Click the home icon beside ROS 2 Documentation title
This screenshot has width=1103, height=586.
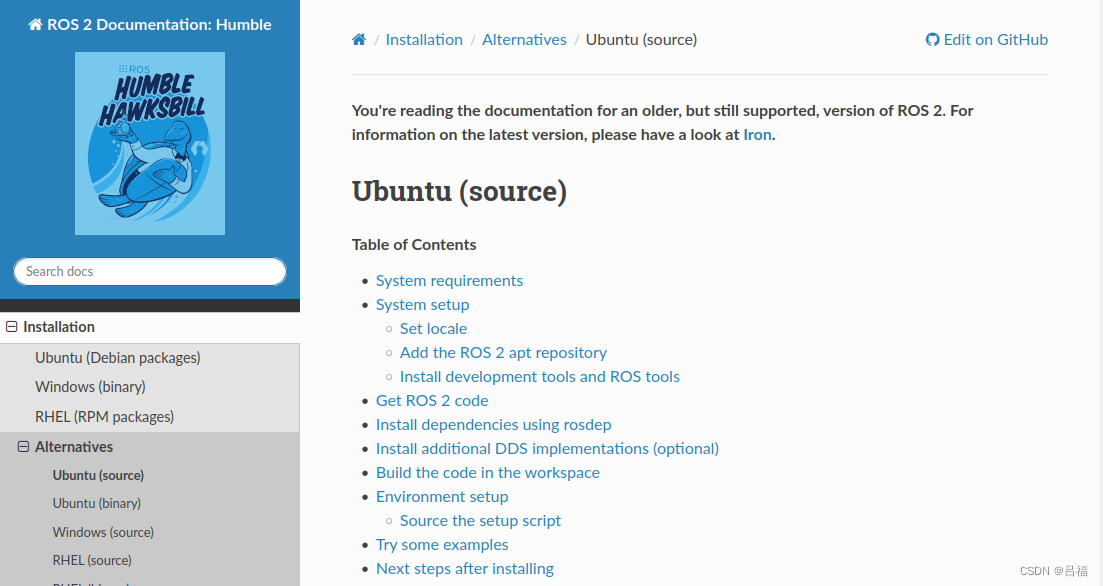tap(35, 25)
